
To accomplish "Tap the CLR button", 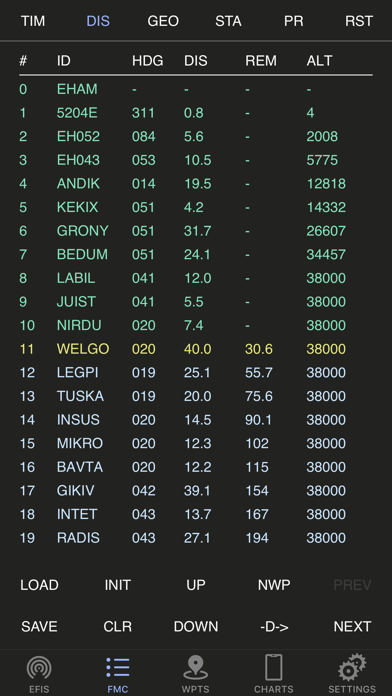I will point(118,626).
